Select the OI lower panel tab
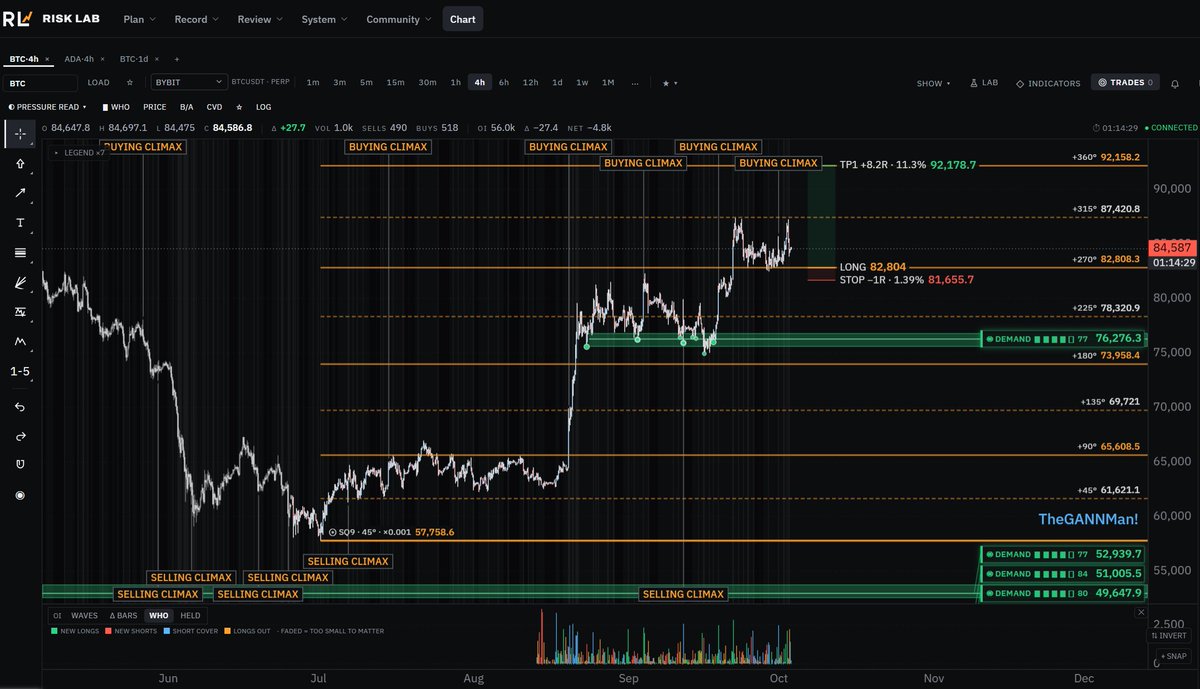Screen dimensions: 1200x689 click(x=57, y=615)
